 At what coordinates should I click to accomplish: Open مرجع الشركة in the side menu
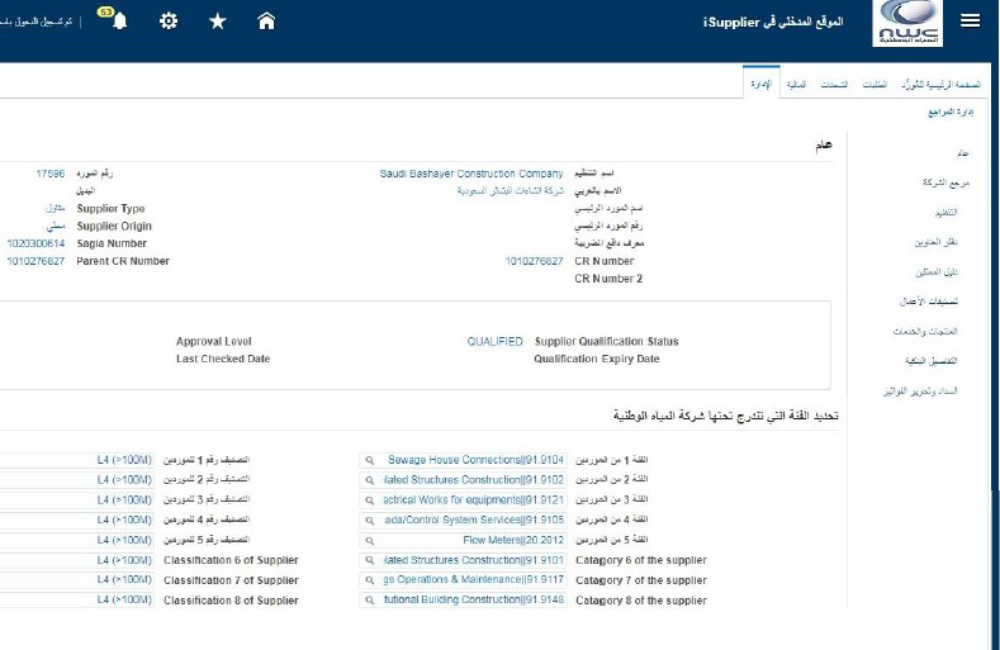(946, 182)
